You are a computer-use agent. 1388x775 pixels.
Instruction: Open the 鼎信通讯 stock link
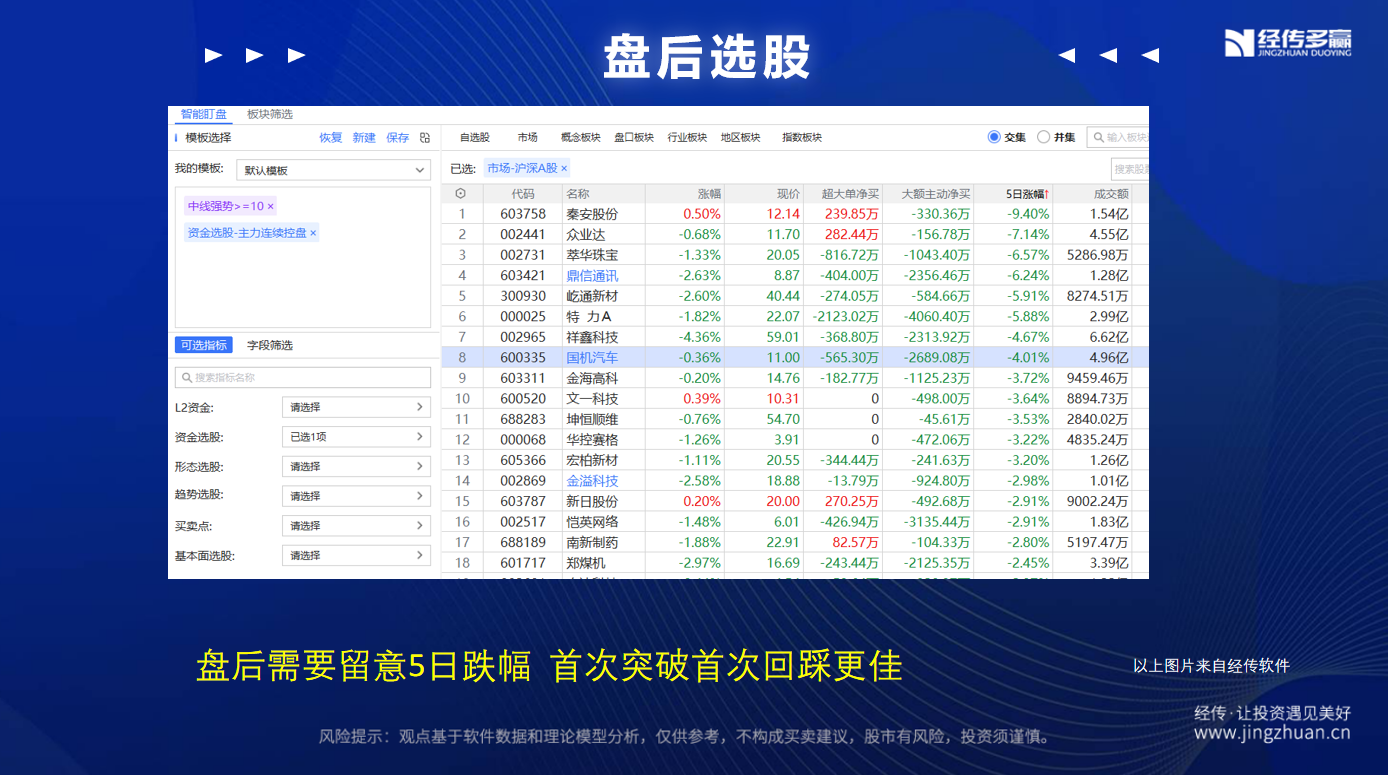coord(592,275)
